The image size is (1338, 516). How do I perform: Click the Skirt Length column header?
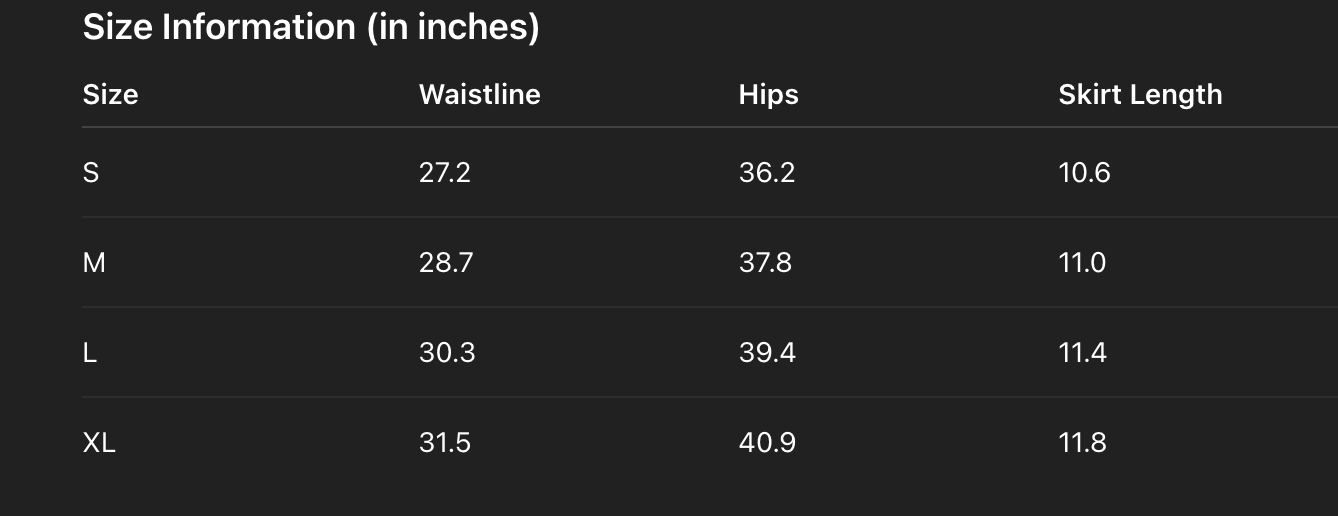pos(1140,95)
